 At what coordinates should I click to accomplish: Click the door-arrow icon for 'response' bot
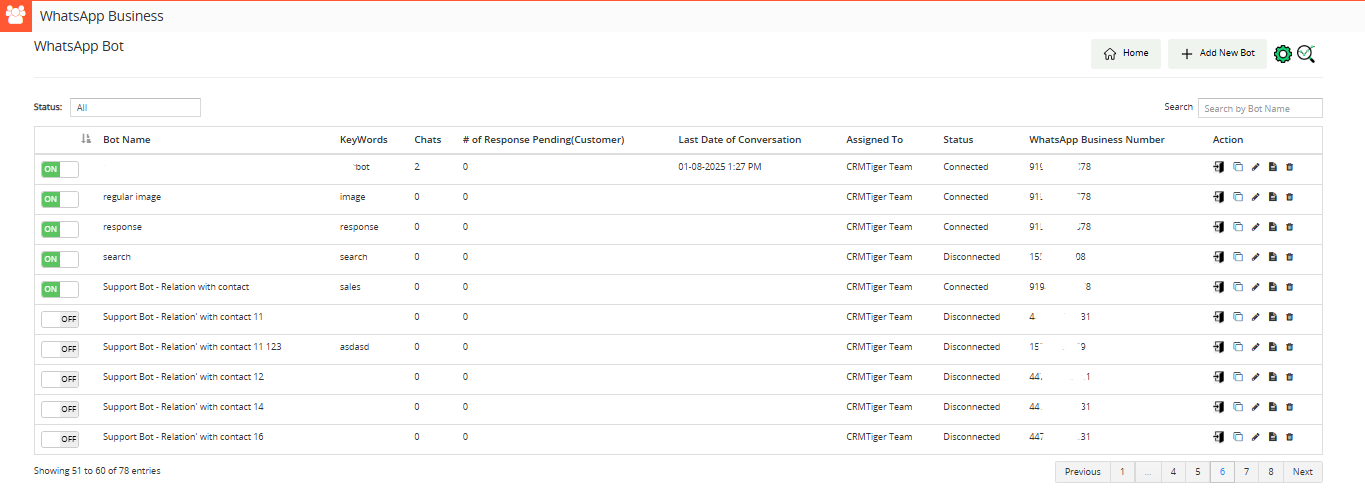[1219, 227]
